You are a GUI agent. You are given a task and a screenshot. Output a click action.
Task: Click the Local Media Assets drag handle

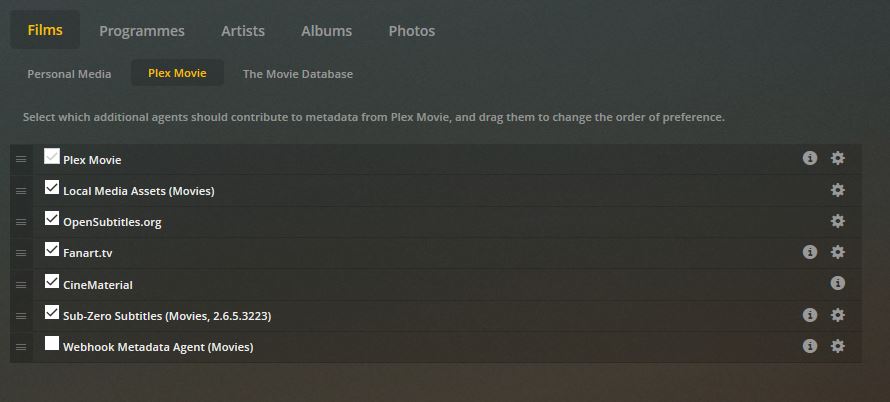point(21,190)
